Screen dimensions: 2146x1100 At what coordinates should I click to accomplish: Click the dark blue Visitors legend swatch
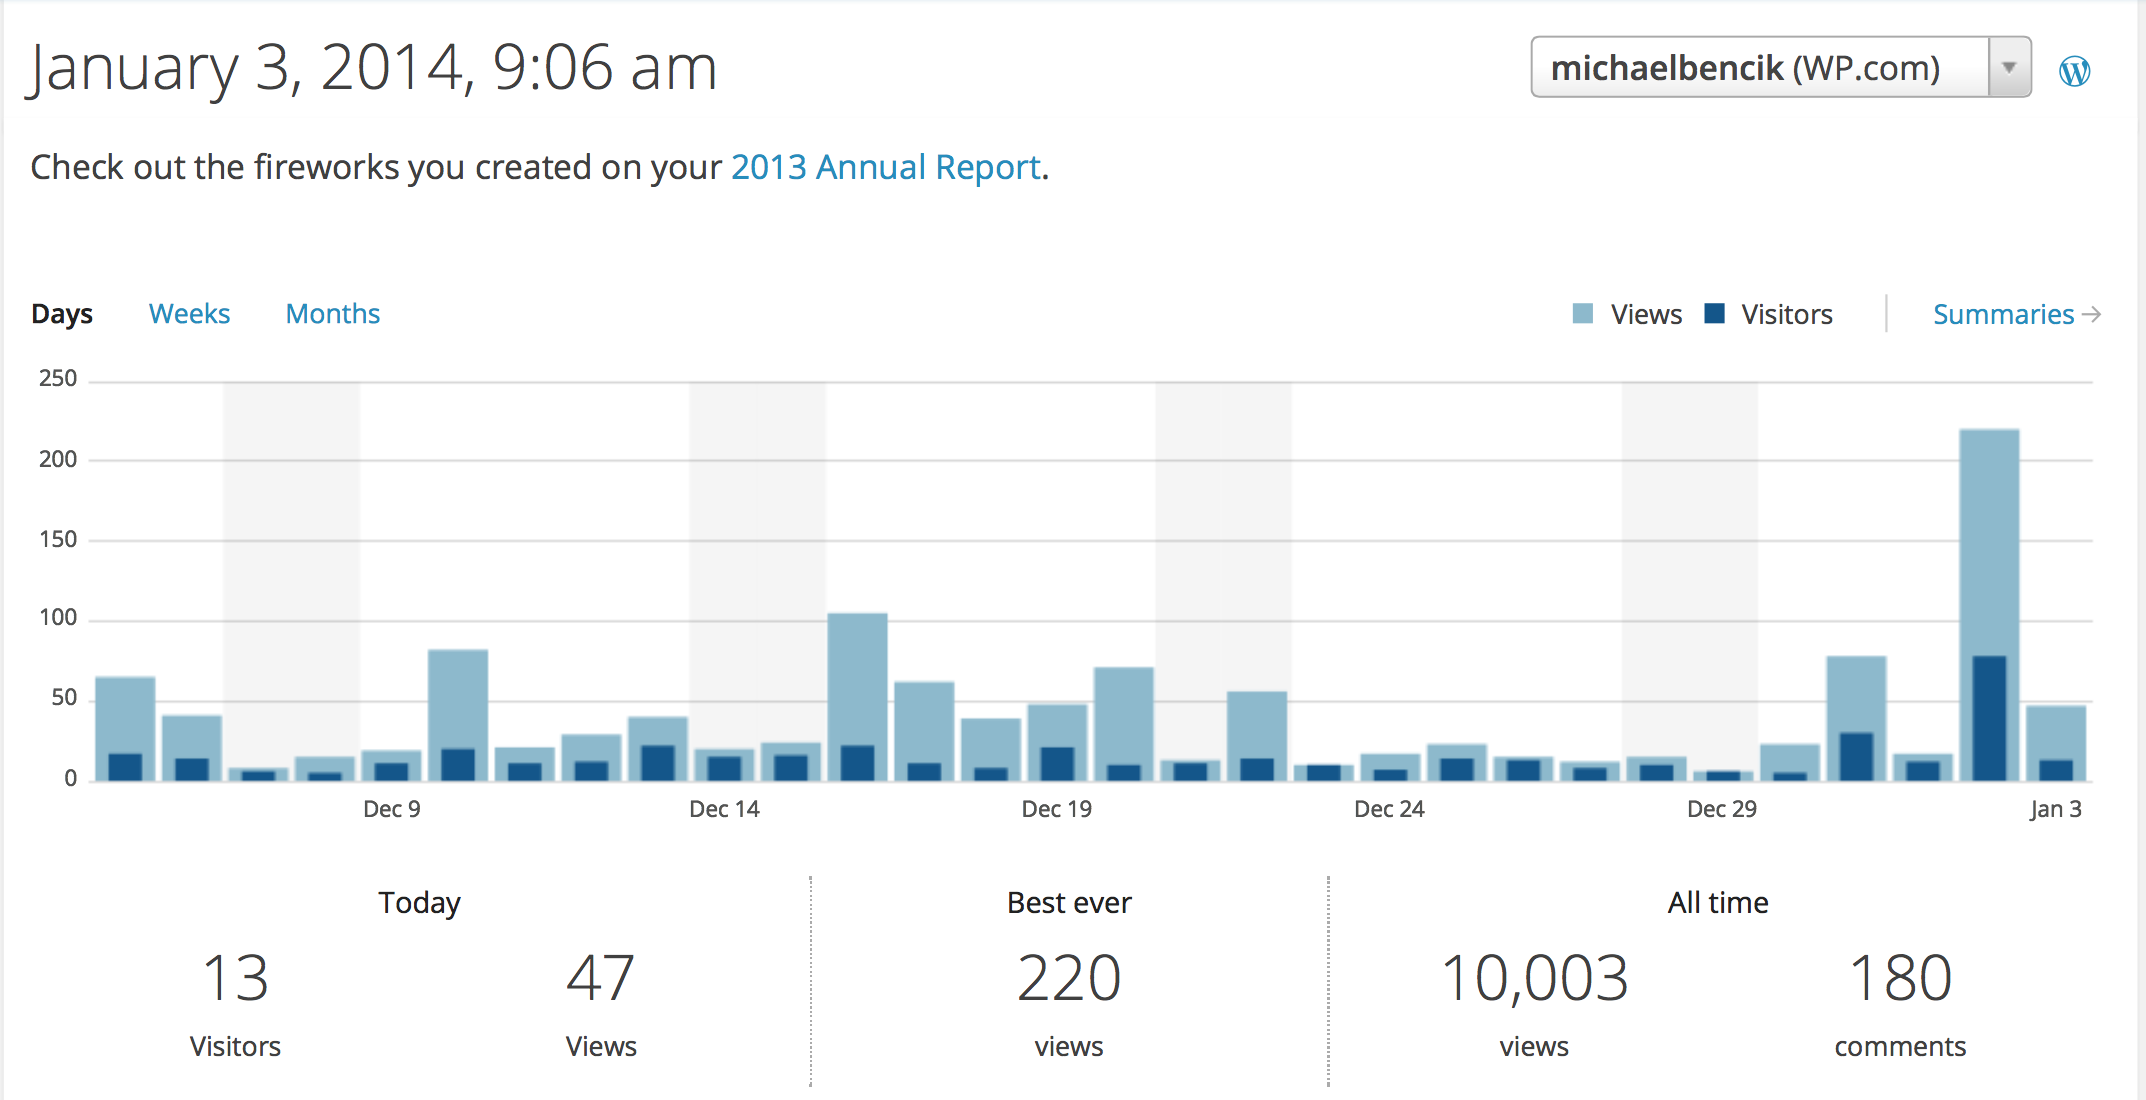pyautogui.click(x=1714, y=314)
